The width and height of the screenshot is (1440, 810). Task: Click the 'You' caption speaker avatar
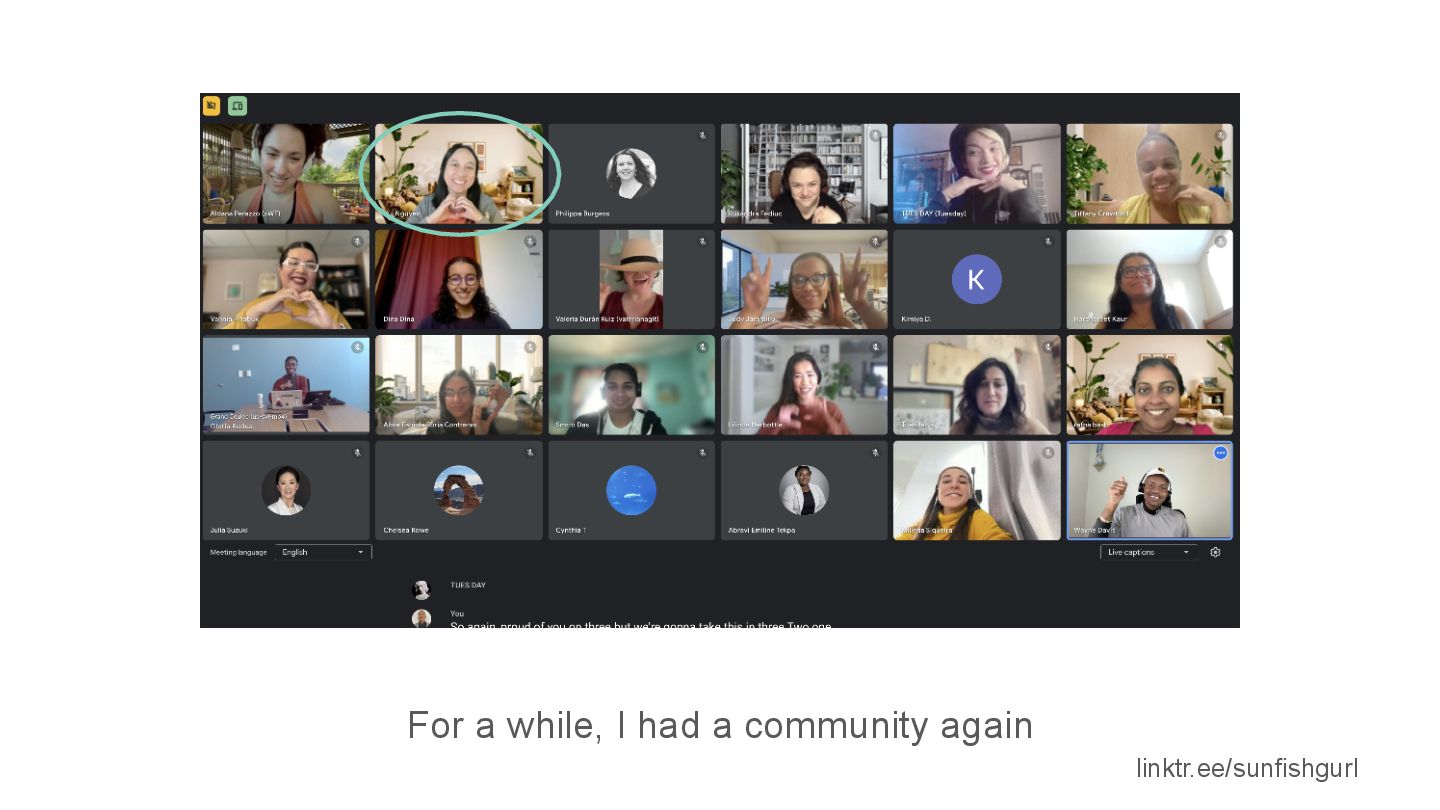[422, 619]
